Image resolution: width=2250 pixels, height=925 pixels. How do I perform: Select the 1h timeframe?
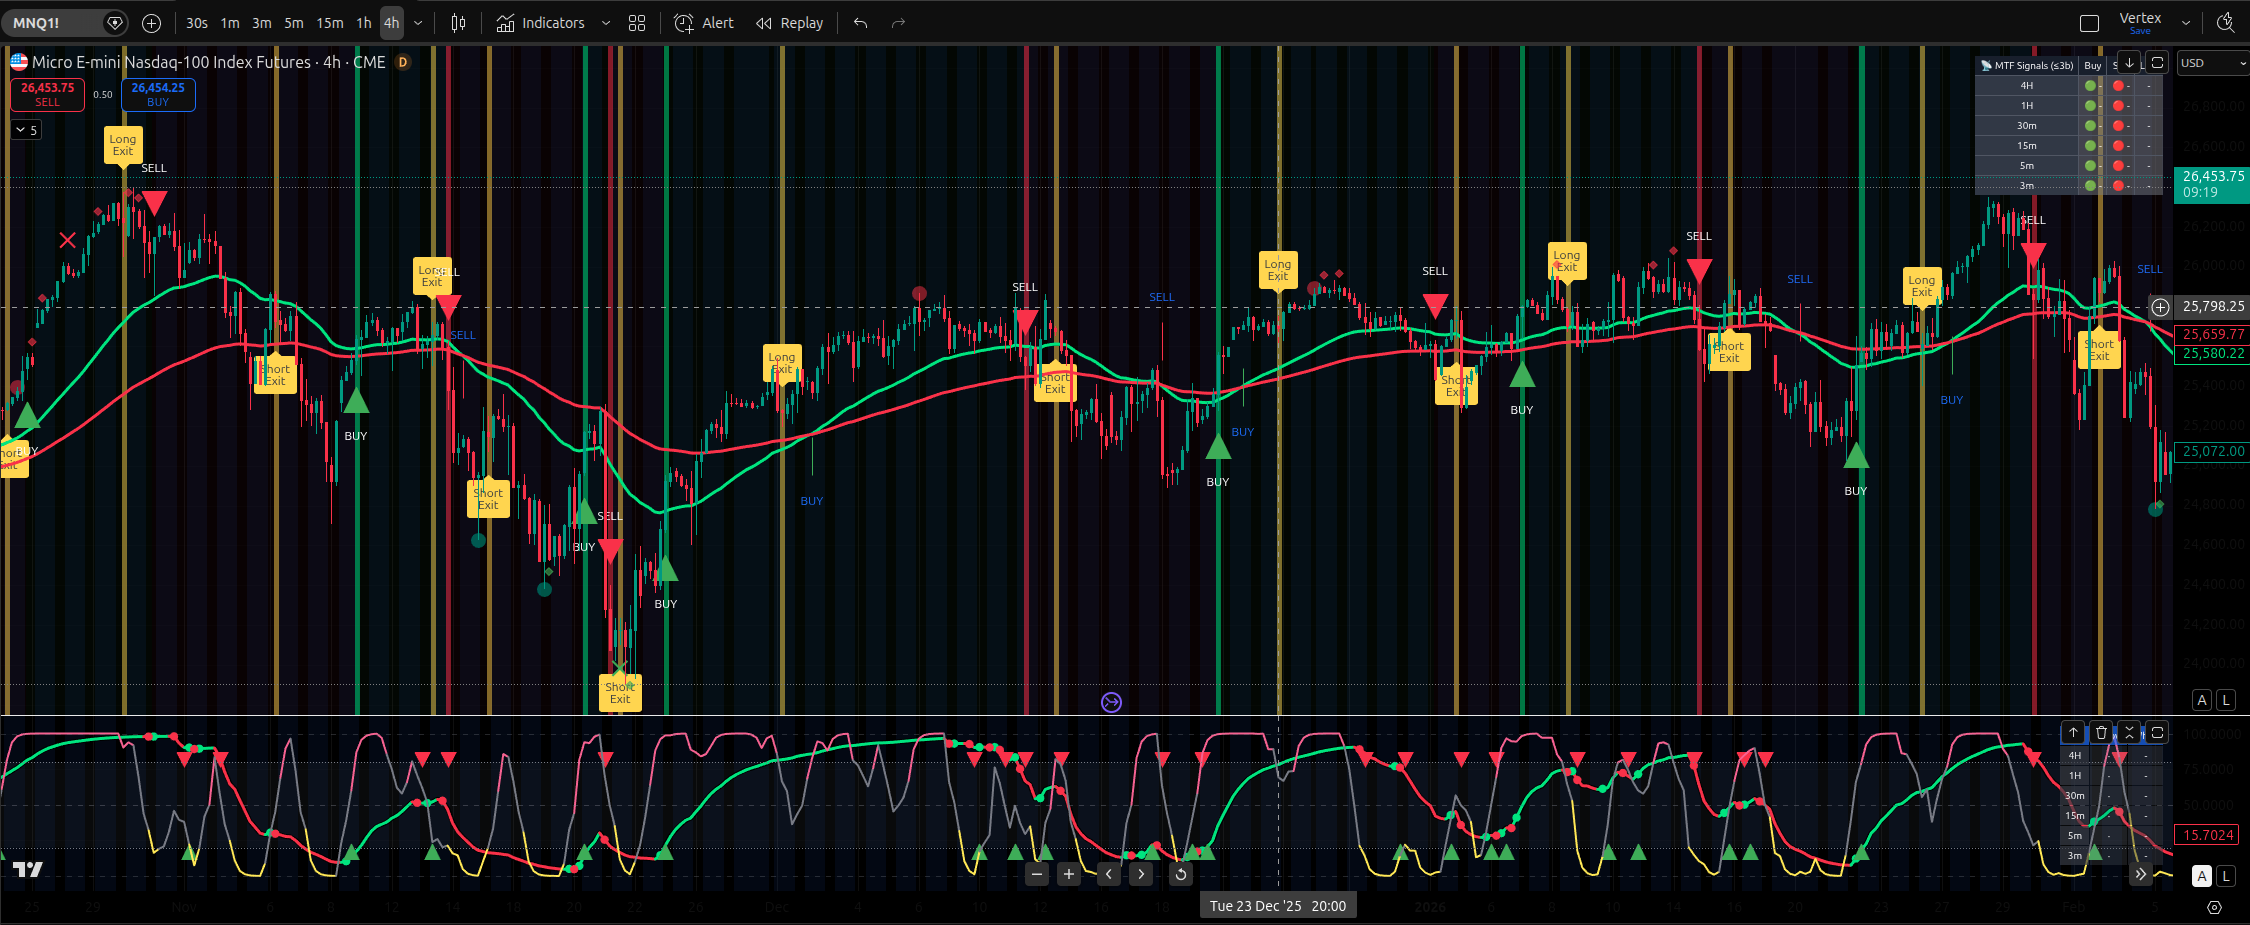click(x=364, y=23)
